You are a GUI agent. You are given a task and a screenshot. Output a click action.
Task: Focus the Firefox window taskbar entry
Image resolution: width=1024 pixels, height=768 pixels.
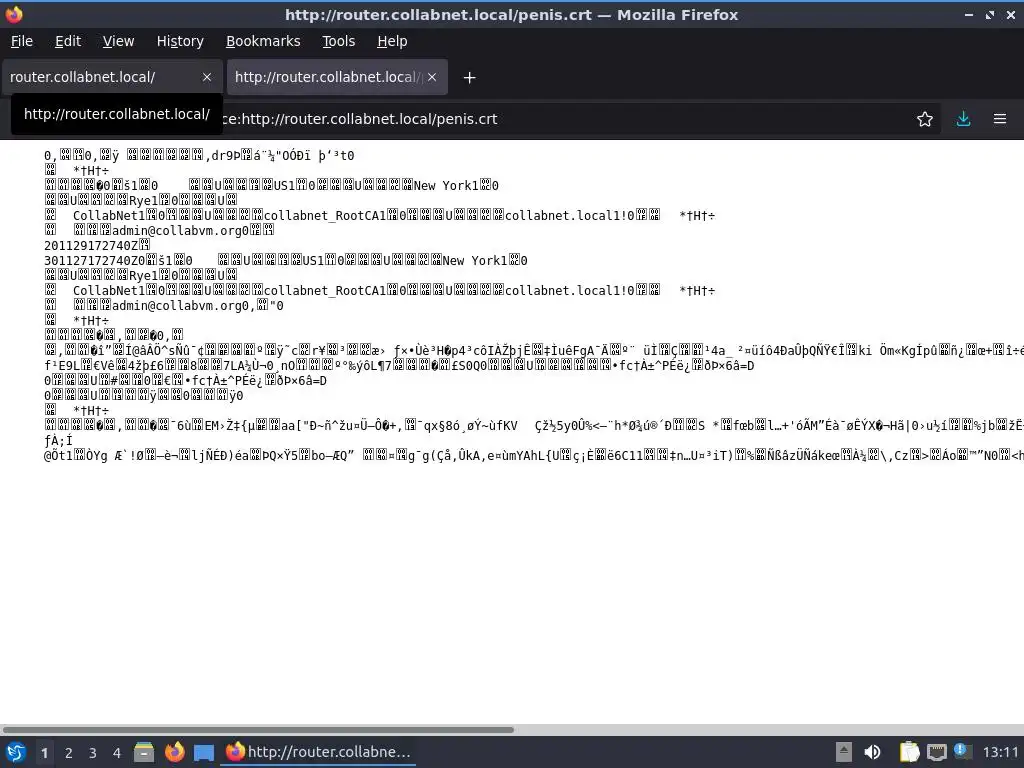point(319,752)
